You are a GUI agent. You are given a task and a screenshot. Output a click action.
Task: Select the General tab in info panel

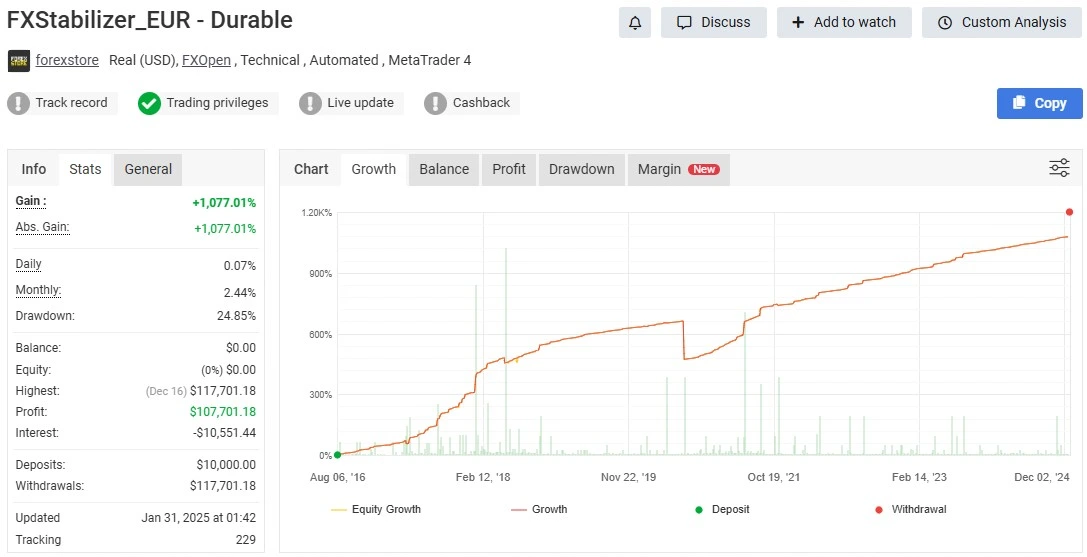pos(148,169)
